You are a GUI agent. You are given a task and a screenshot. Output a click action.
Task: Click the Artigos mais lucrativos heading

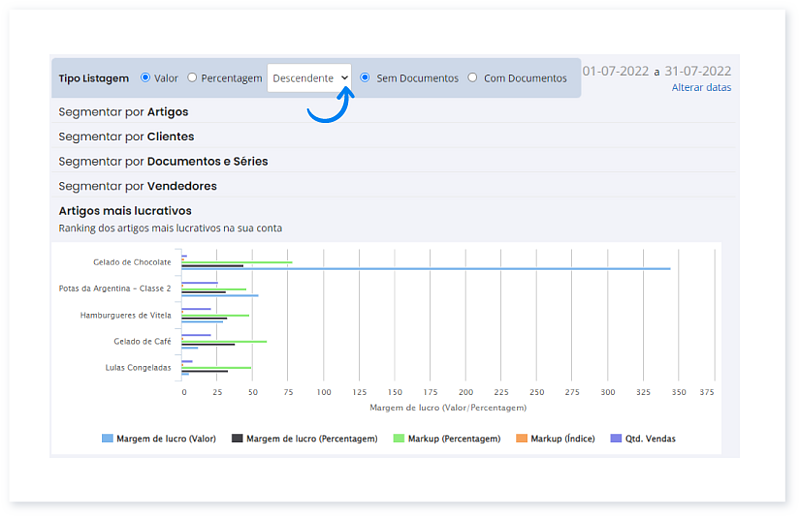click(x=125, y=211)
